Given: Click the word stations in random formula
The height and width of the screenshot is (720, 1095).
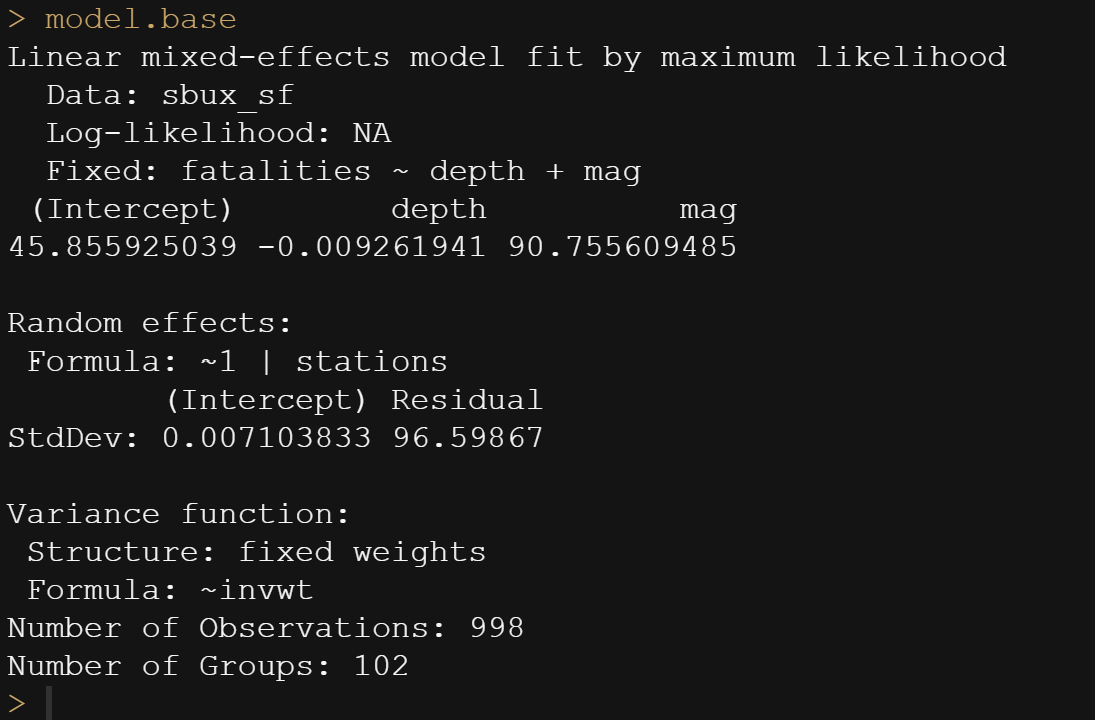Looking at the screenshot, I should tap(371, 361).
